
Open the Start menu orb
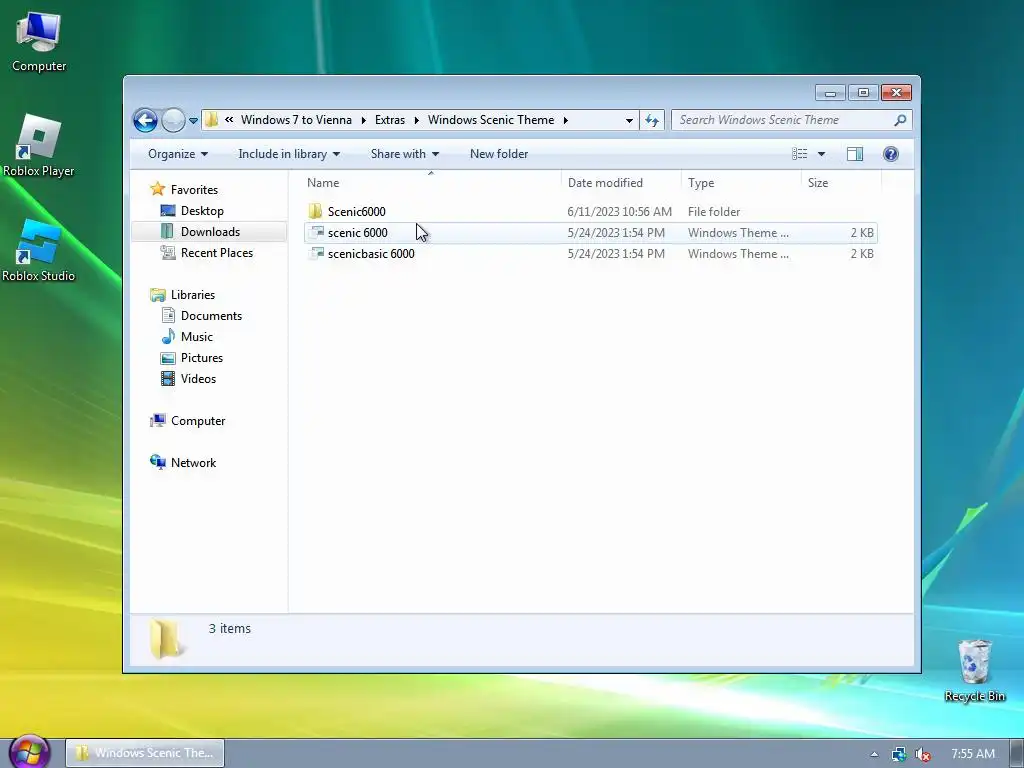pos(28,752)
